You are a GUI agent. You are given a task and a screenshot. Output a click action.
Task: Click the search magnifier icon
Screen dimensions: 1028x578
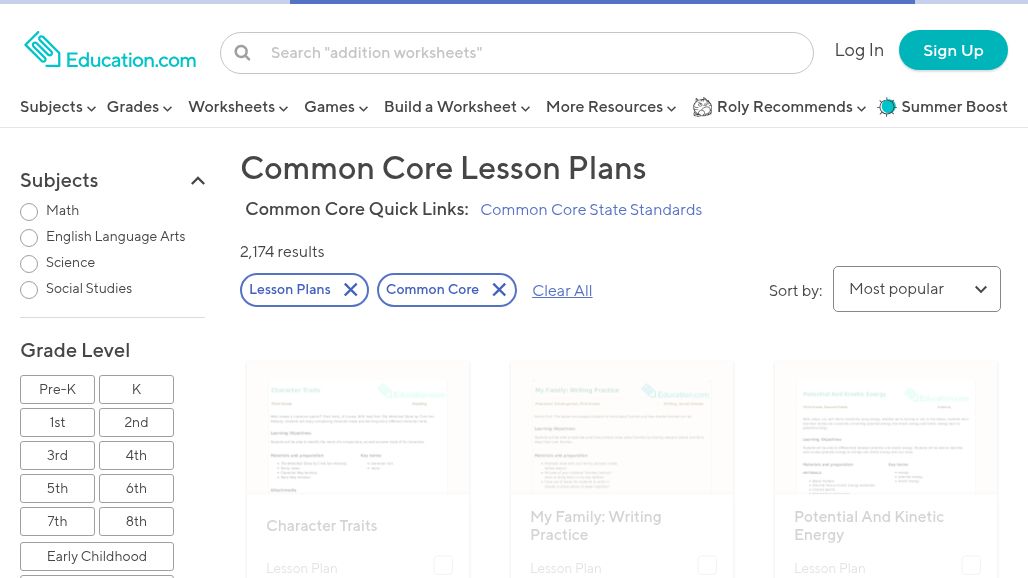(243, 52)
